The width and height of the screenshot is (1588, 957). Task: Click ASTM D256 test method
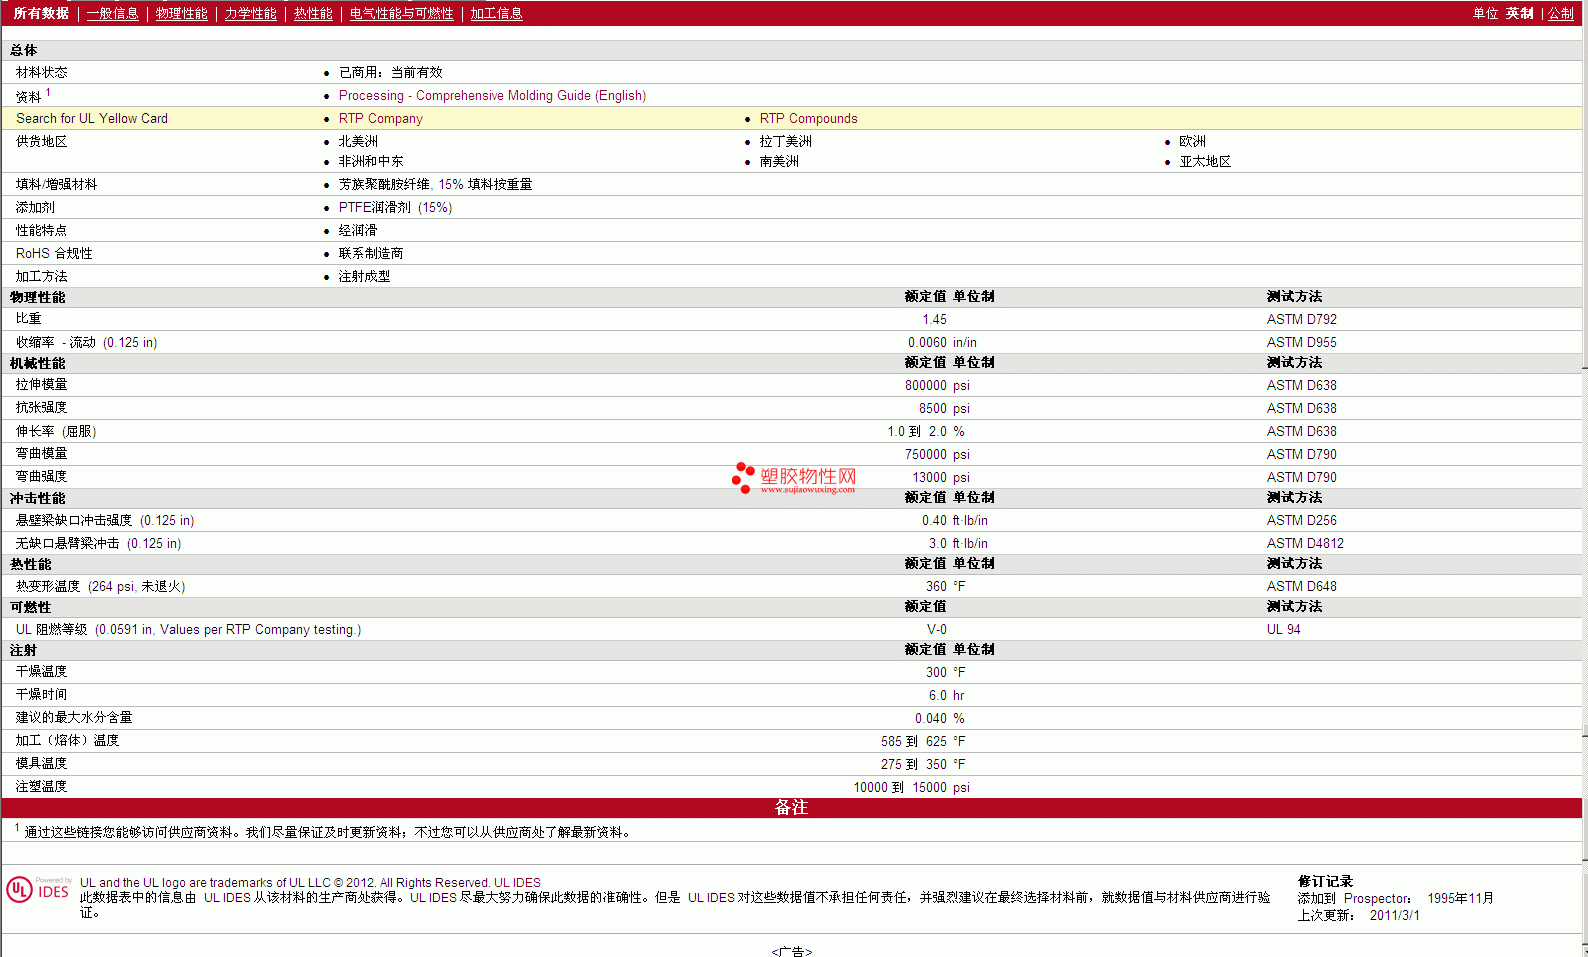coord(1301,521)
